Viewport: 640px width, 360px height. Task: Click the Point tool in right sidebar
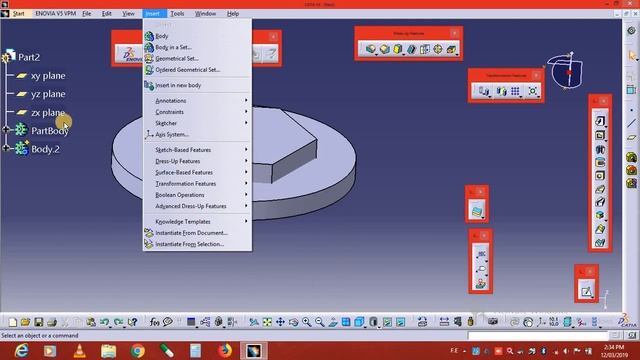tap(631, 110)
